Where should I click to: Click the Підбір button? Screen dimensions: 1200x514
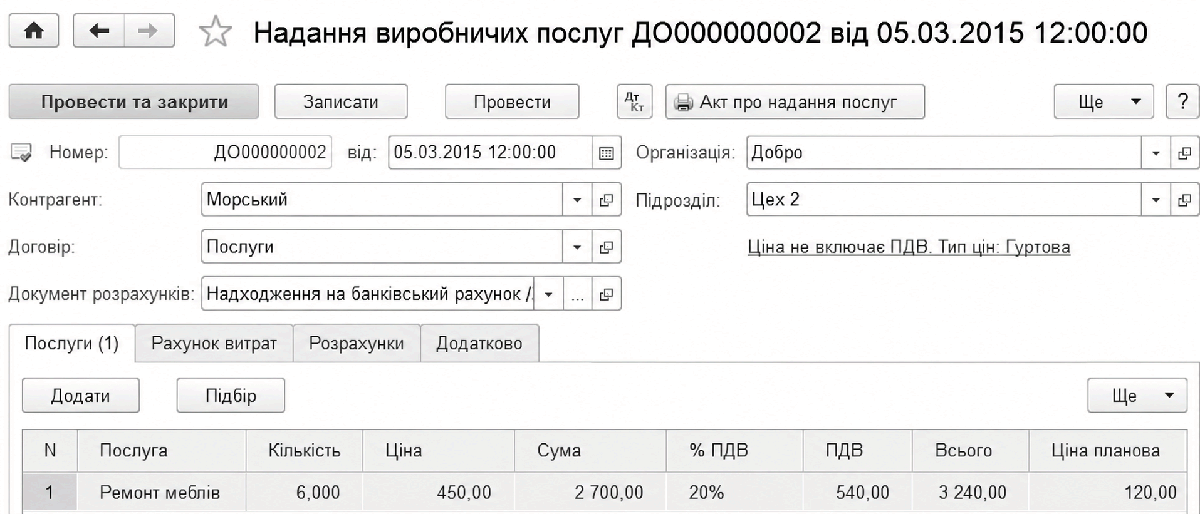pos(231,395)
